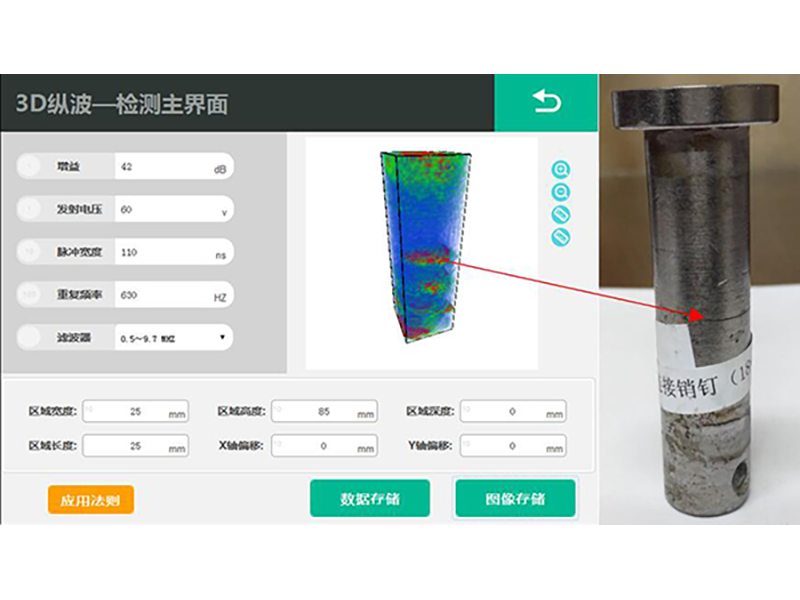The height and width of the screenshot is (600, 800).
Task: Click the bottom round tool icon beside the 3D view
Action: pyautogui.click(x=561, y=236)
